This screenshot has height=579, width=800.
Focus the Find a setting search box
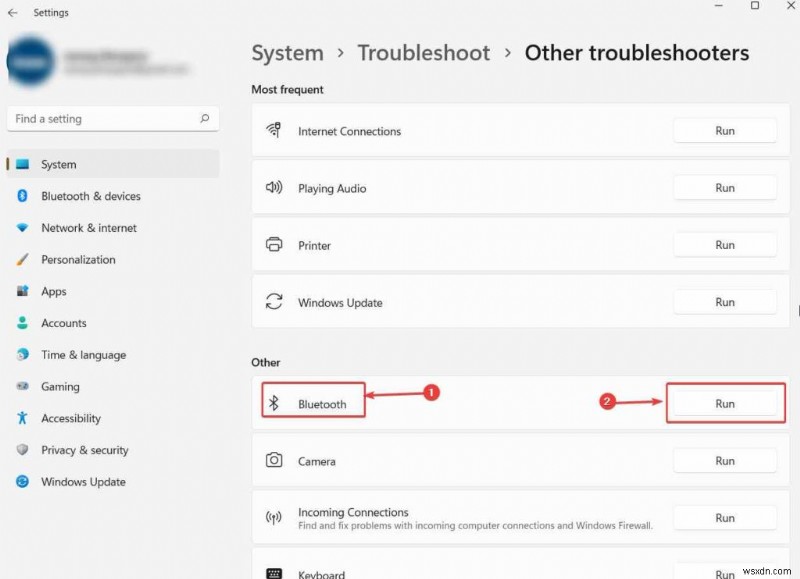pyautogui.click(x=113, y=119)
